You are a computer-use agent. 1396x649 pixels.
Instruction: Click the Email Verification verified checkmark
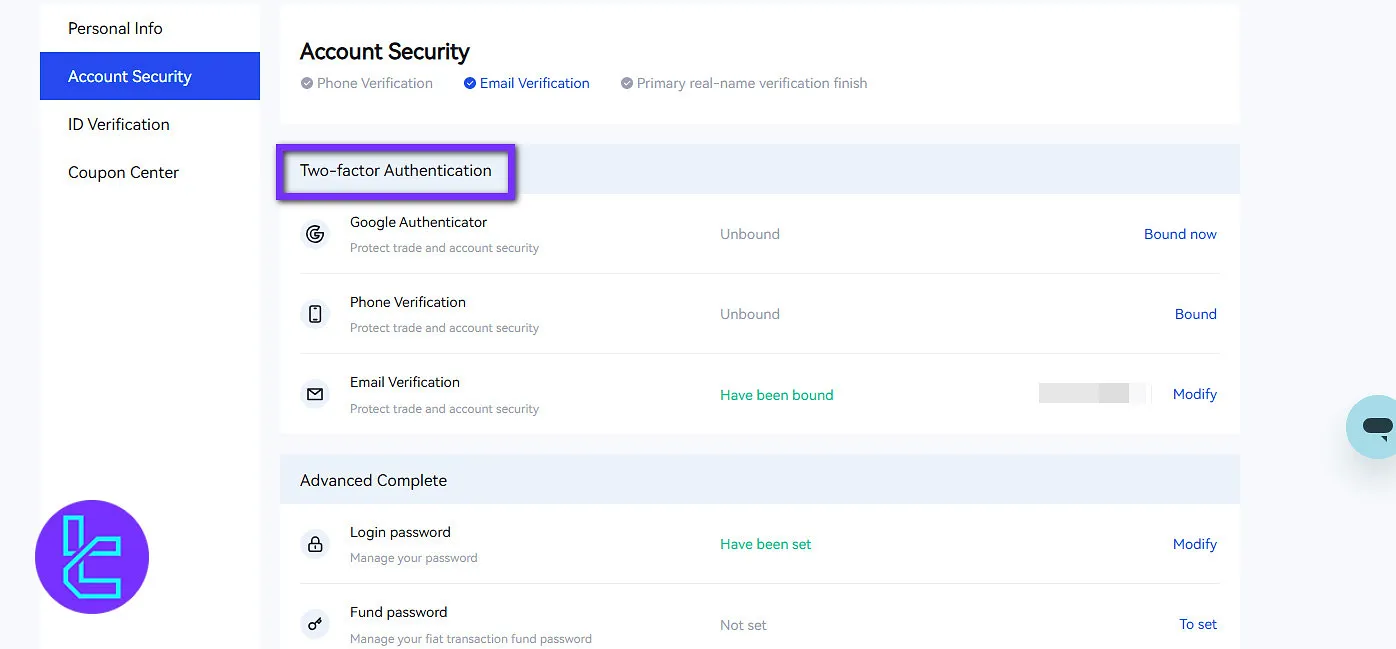pos(469,83)
